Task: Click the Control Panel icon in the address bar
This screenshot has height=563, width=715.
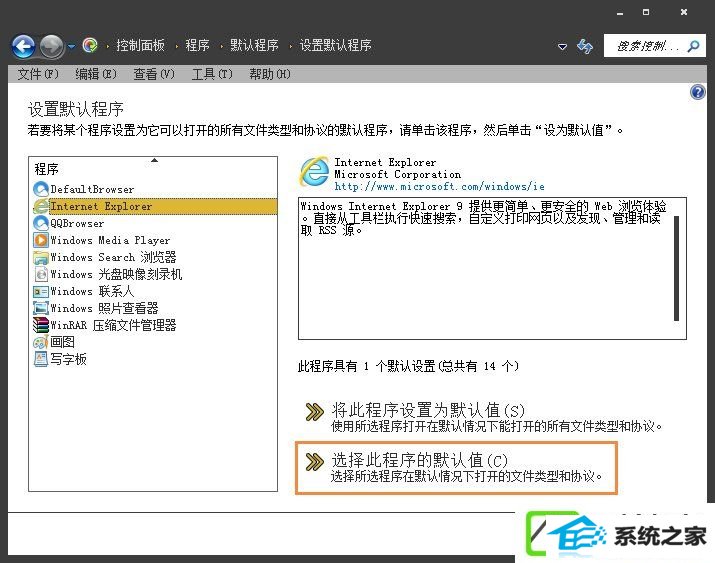Action: click(x=90, y=45)
